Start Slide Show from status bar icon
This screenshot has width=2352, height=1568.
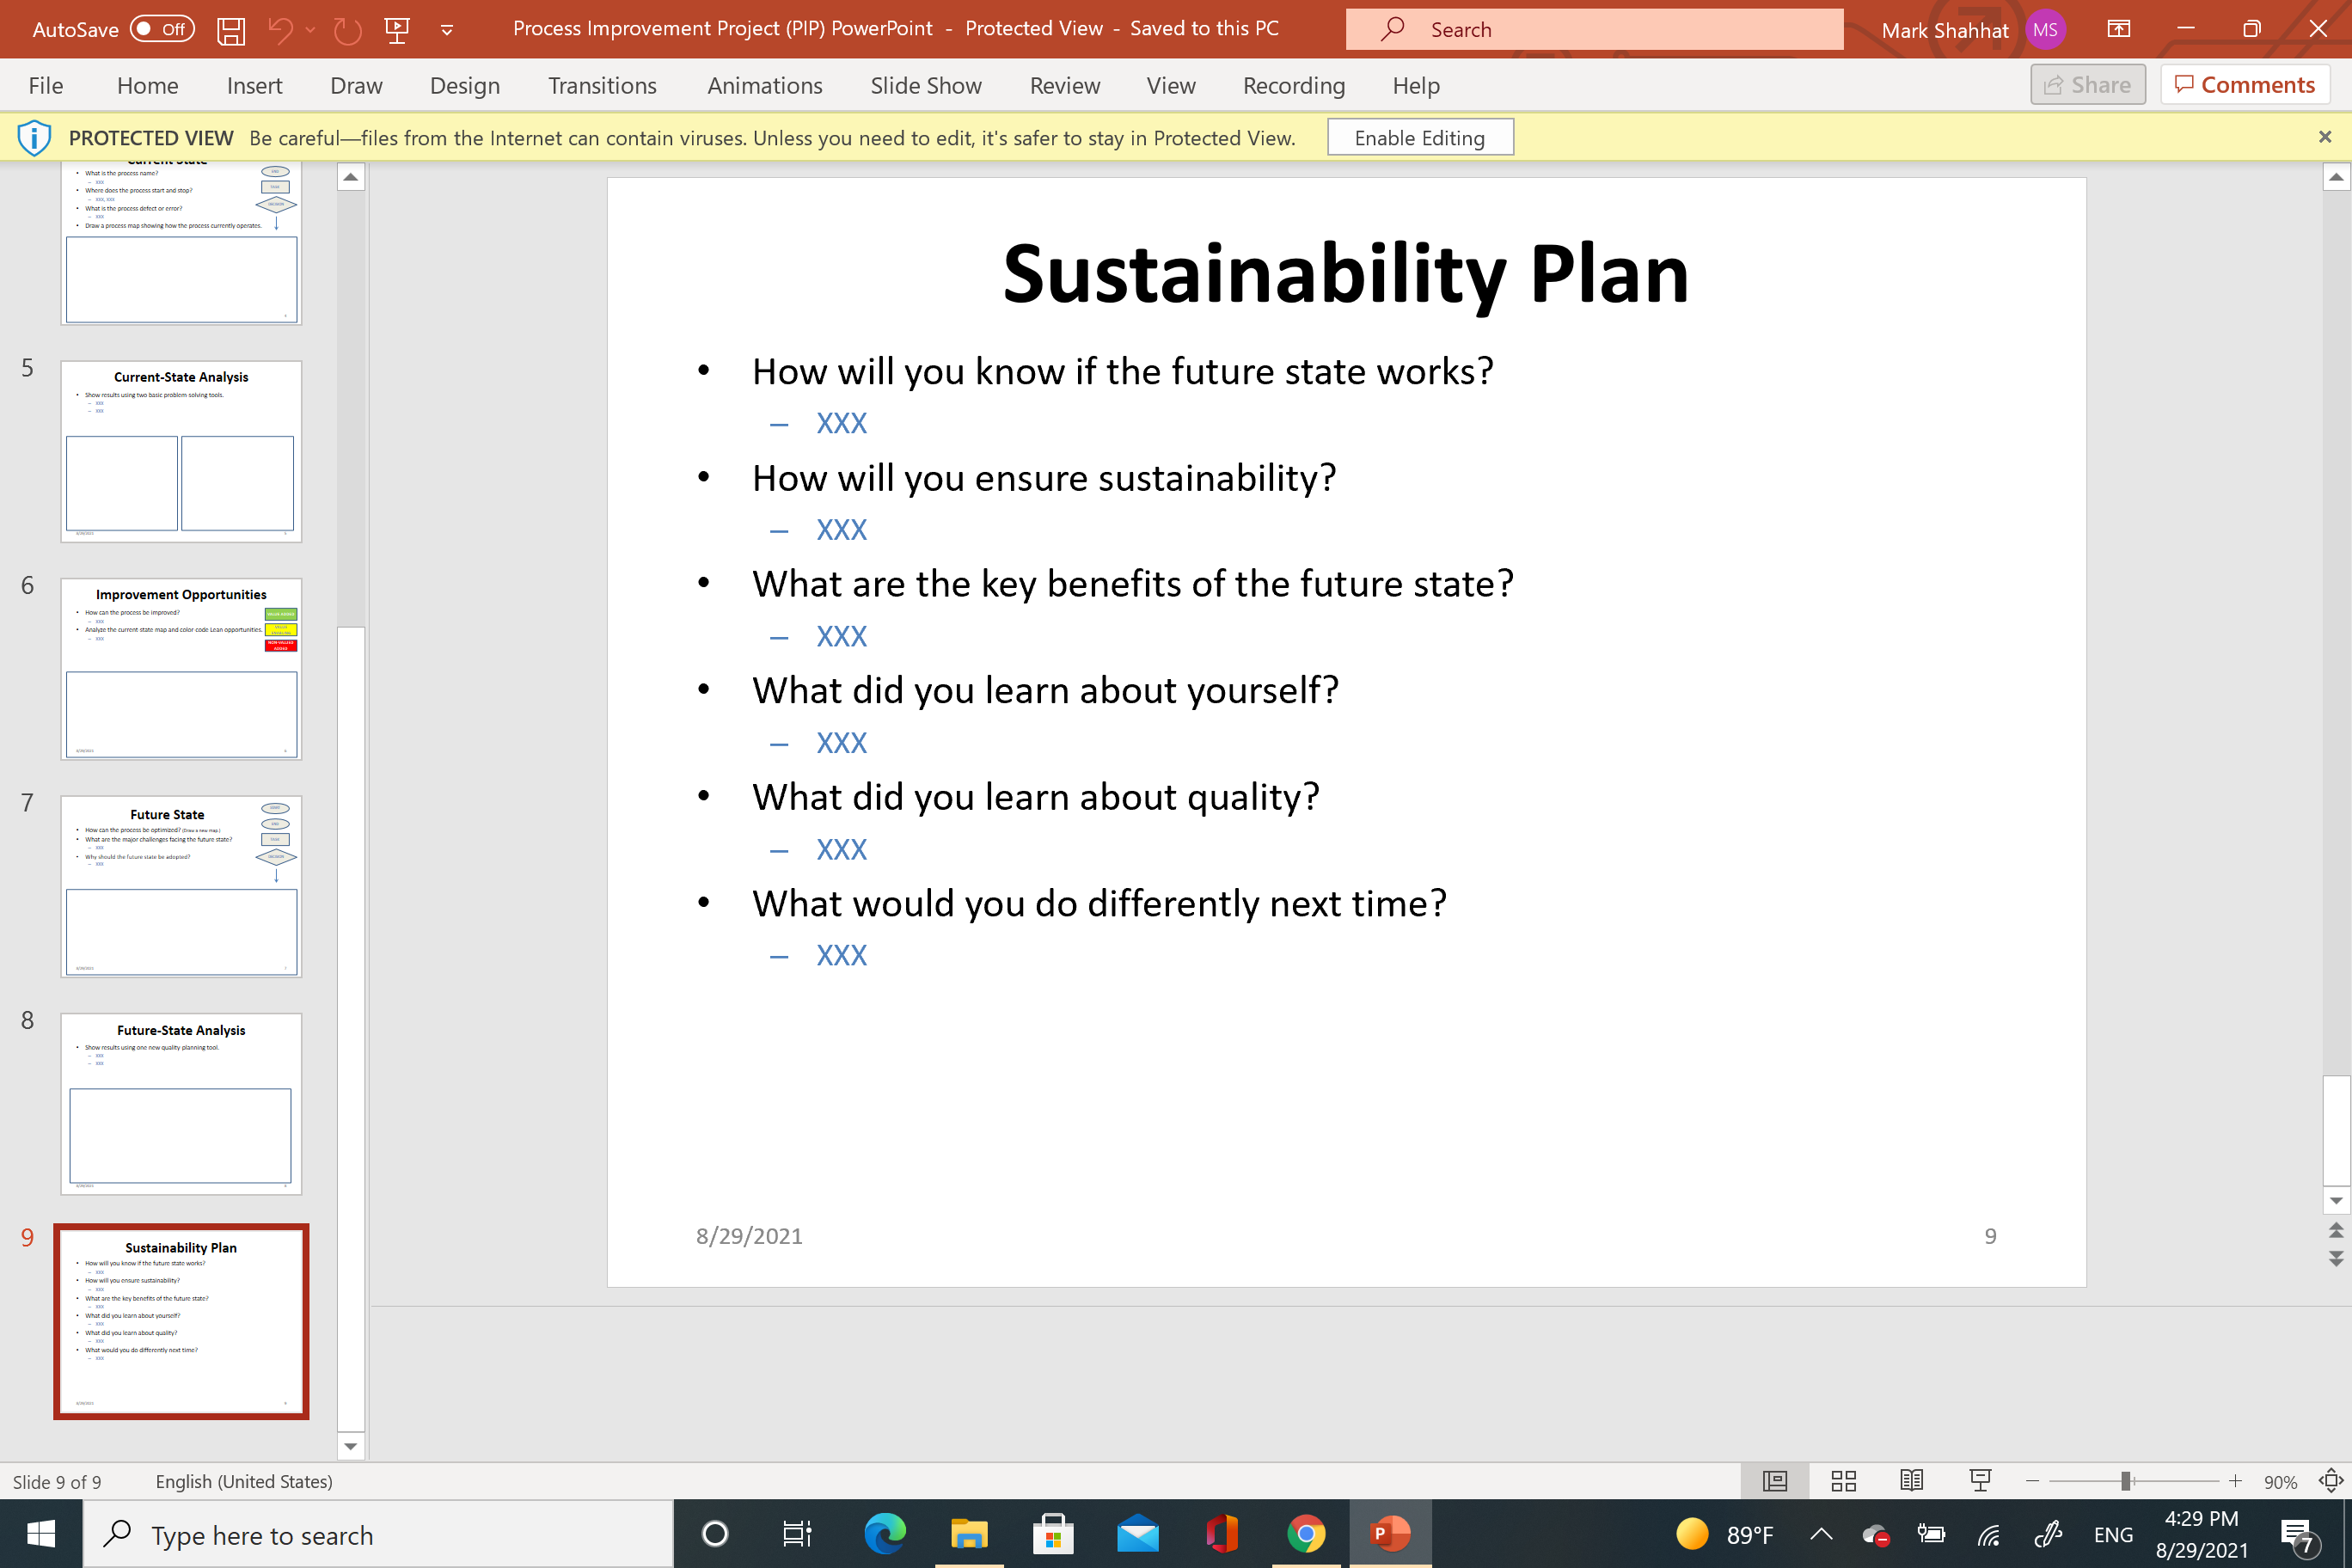1980,1481
